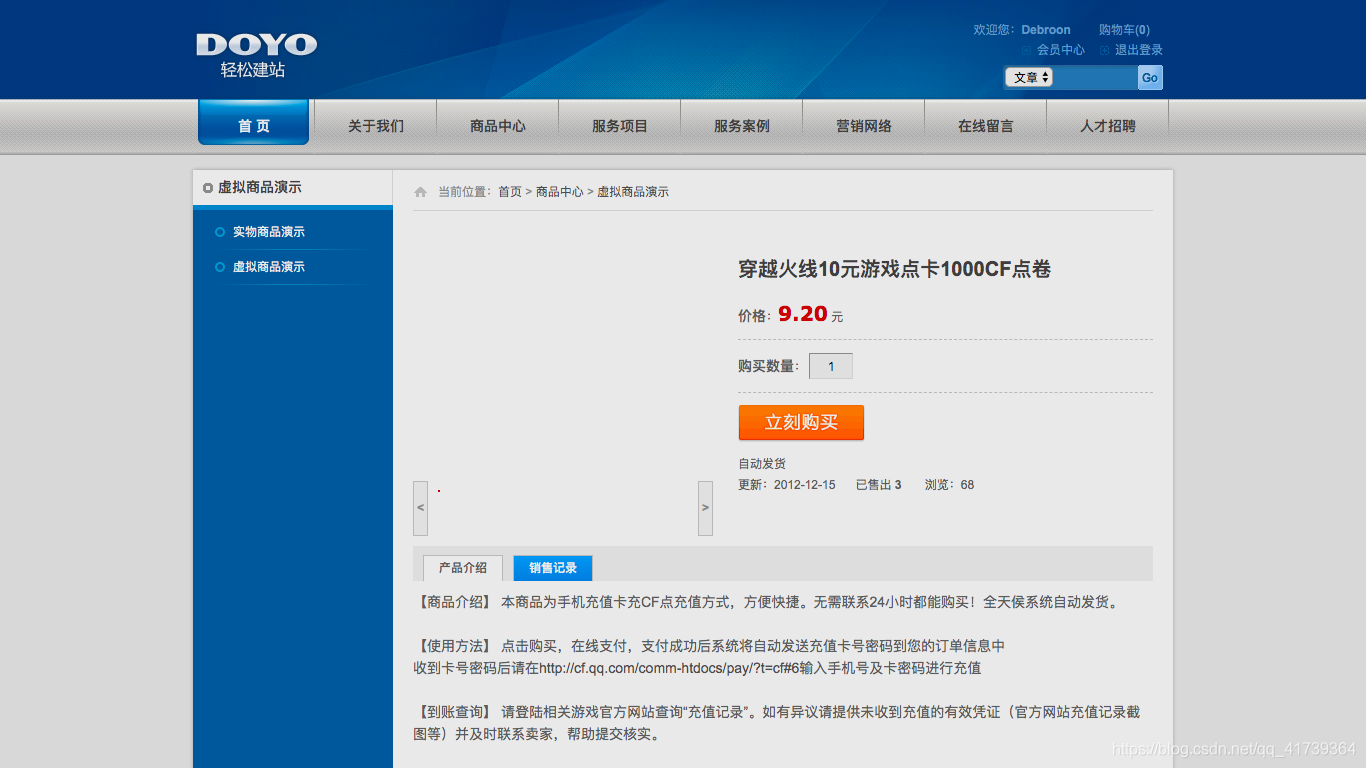Click the 浏览：68 view count

tap(949, 485)
